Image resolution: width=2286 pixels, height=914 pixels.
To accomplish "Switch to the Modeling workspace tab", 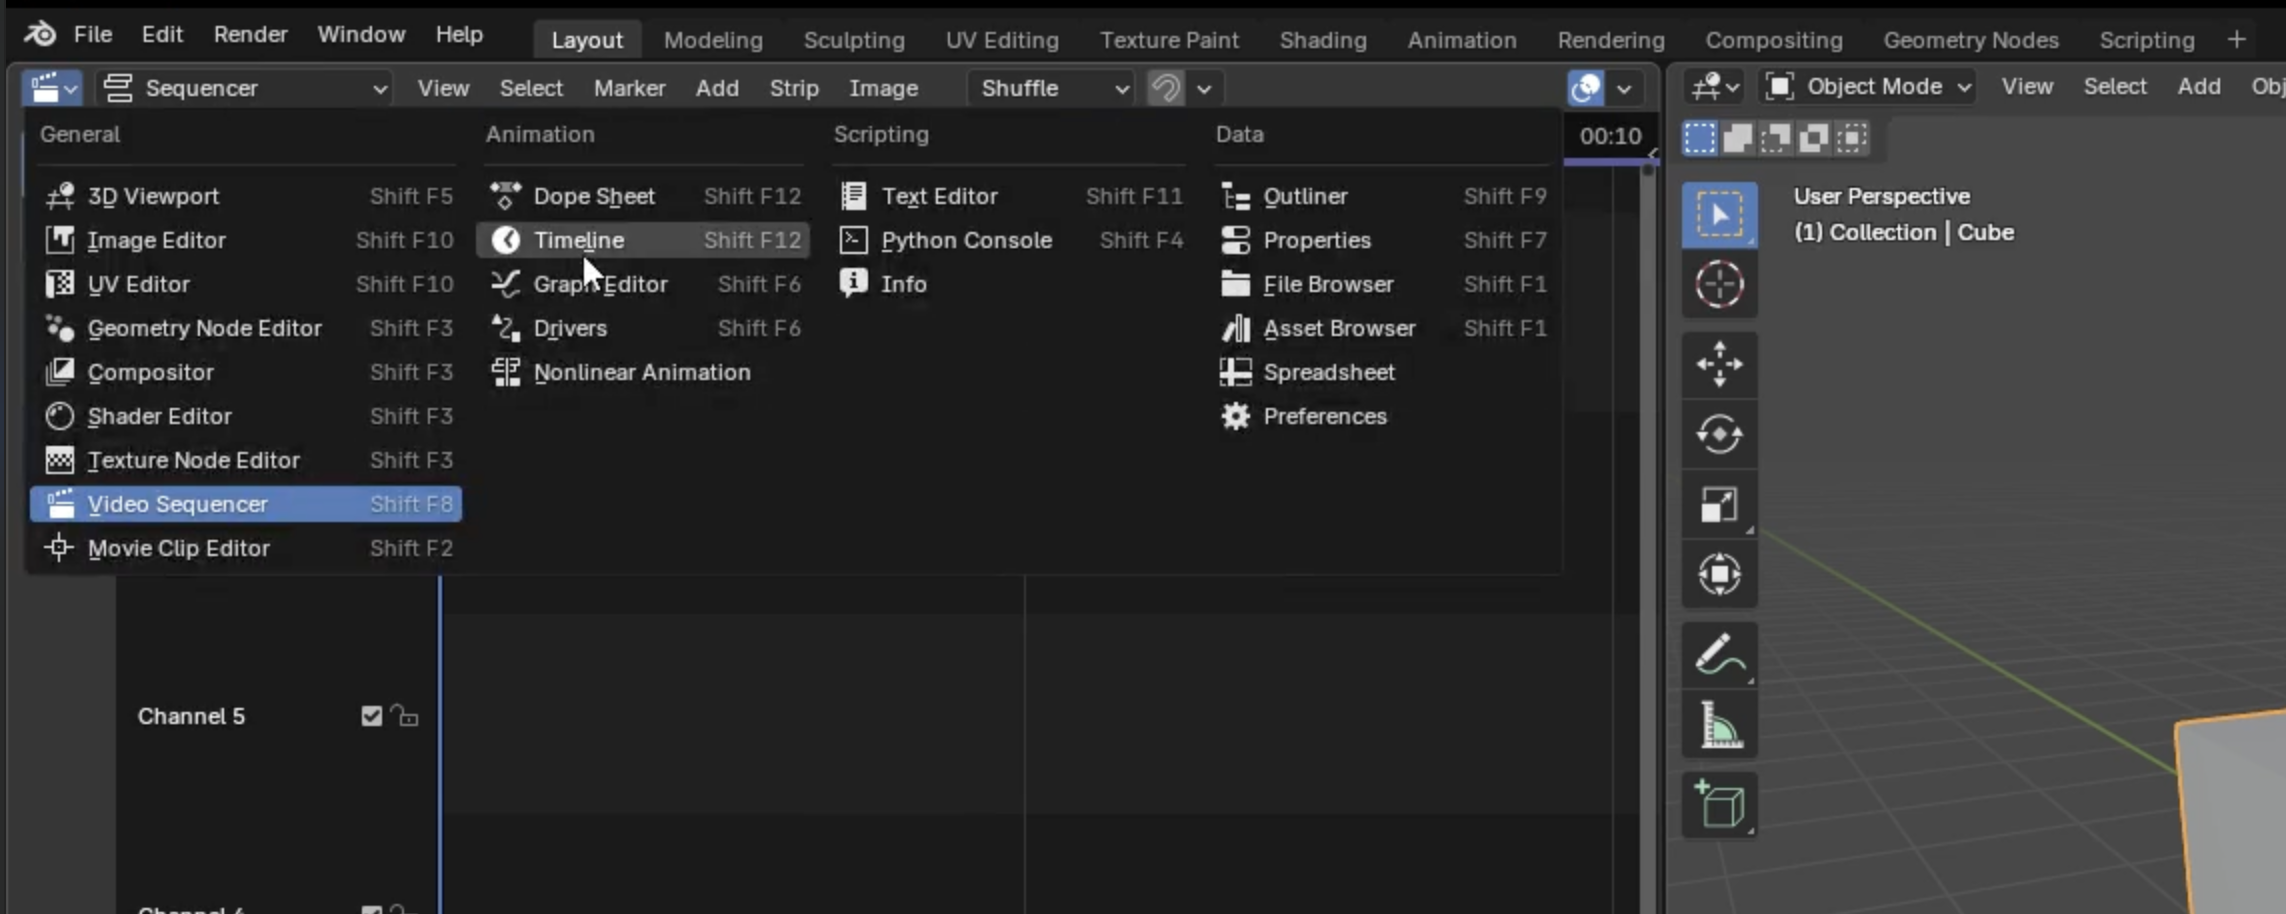I will tap(713, 40).
